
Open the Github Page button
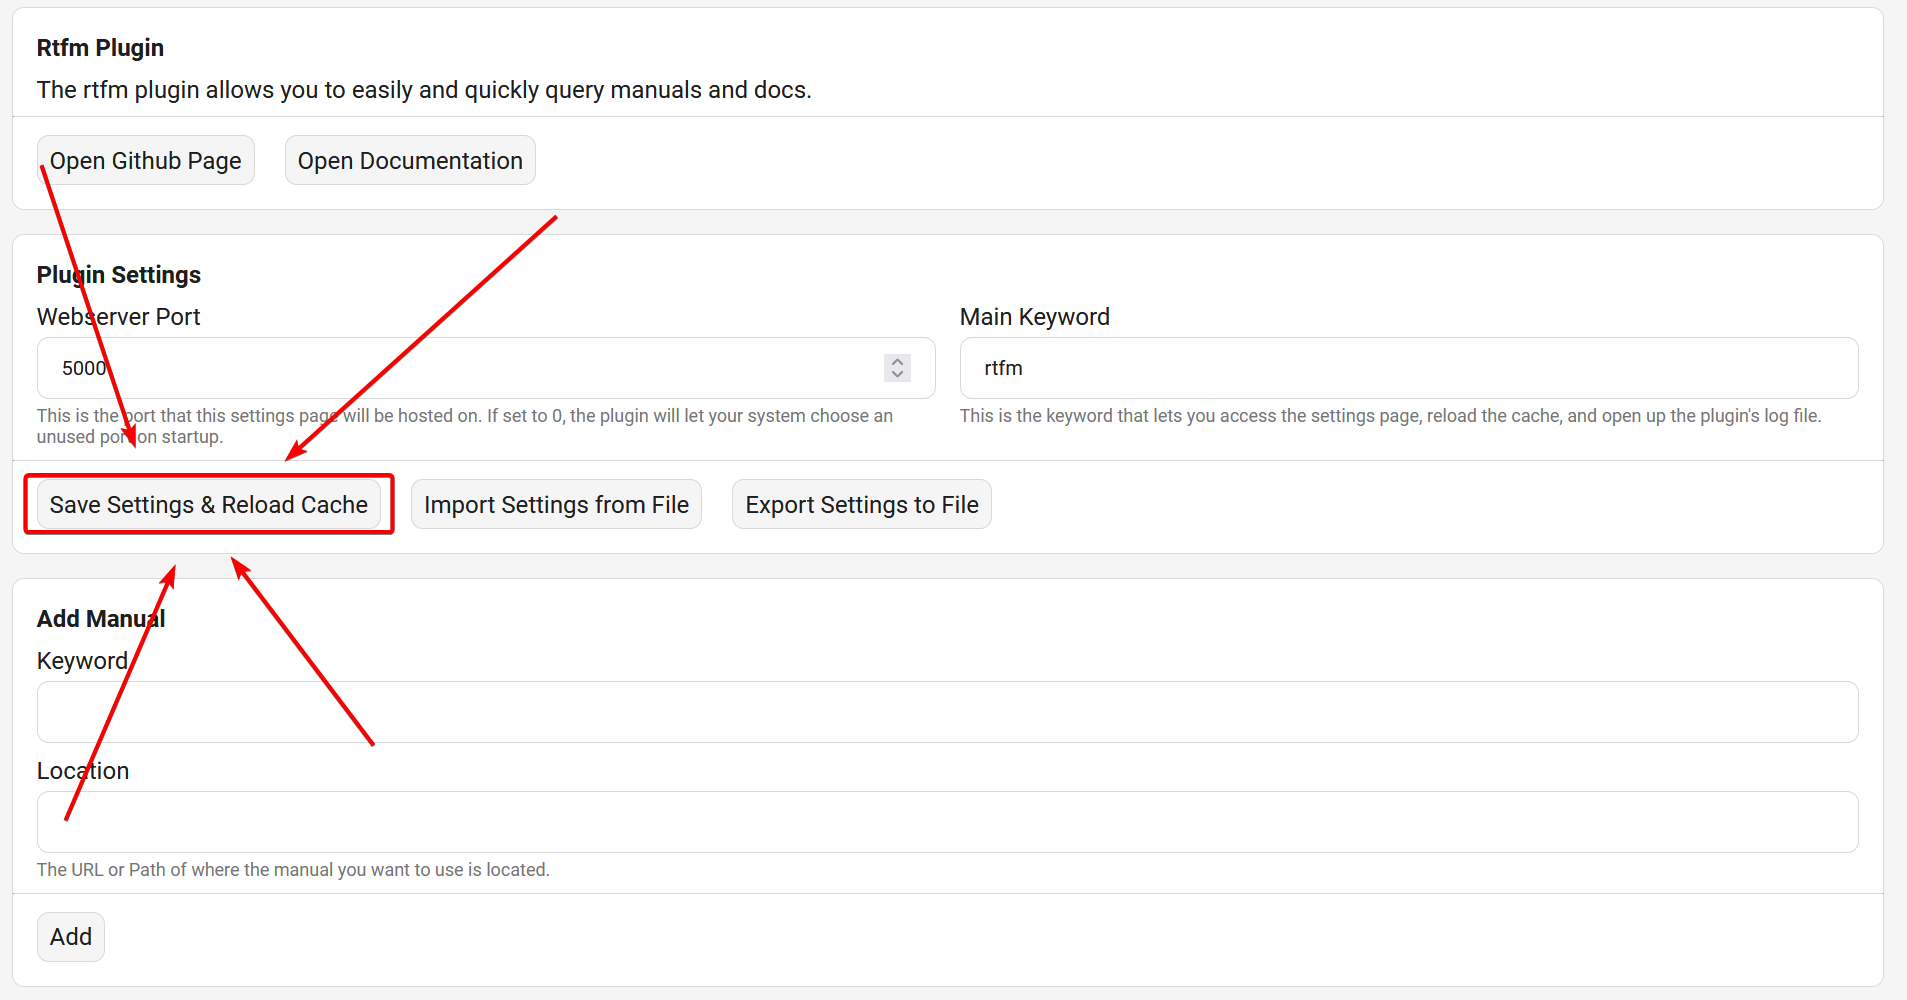[146, 161]
